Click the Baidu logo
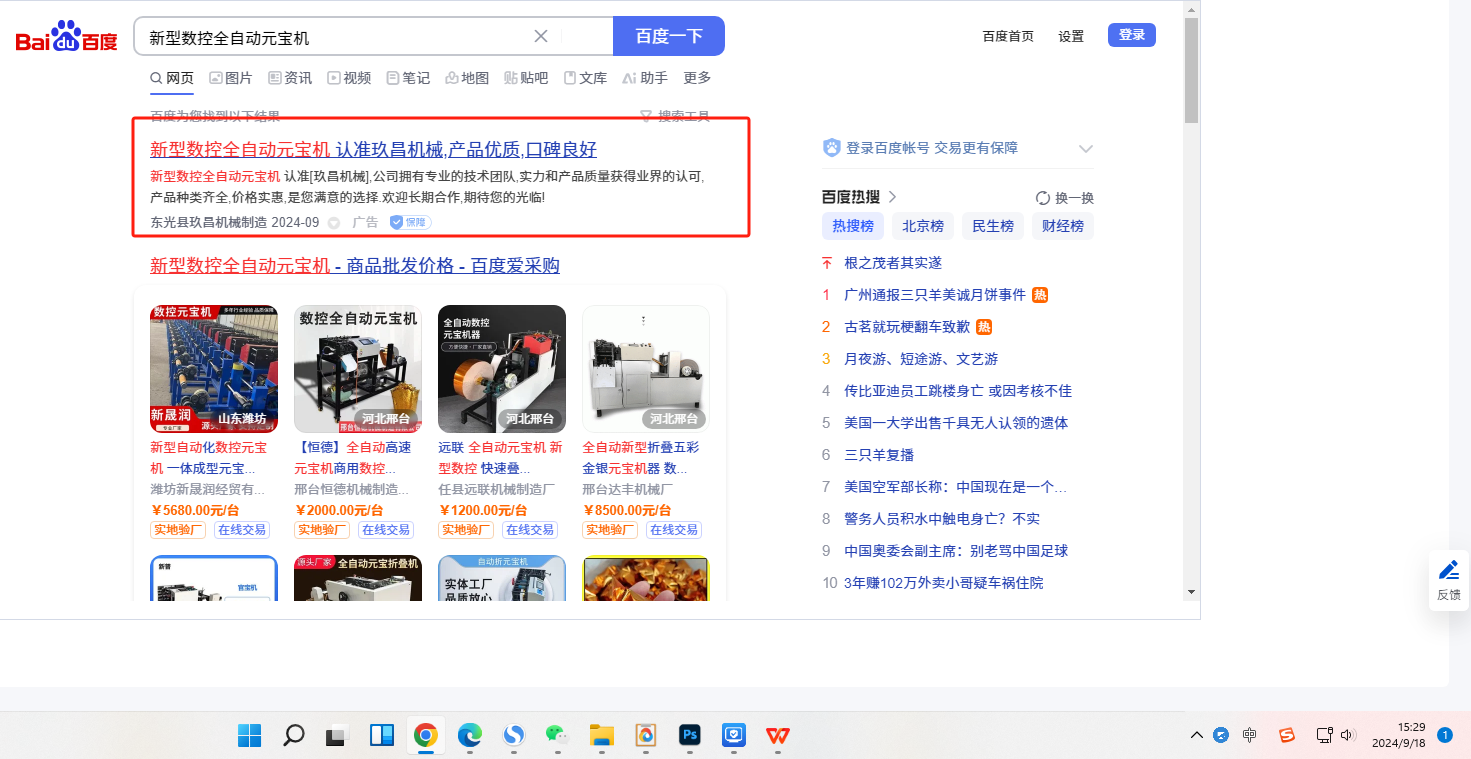Screen dimensions: 1471x759 (66, 37)
